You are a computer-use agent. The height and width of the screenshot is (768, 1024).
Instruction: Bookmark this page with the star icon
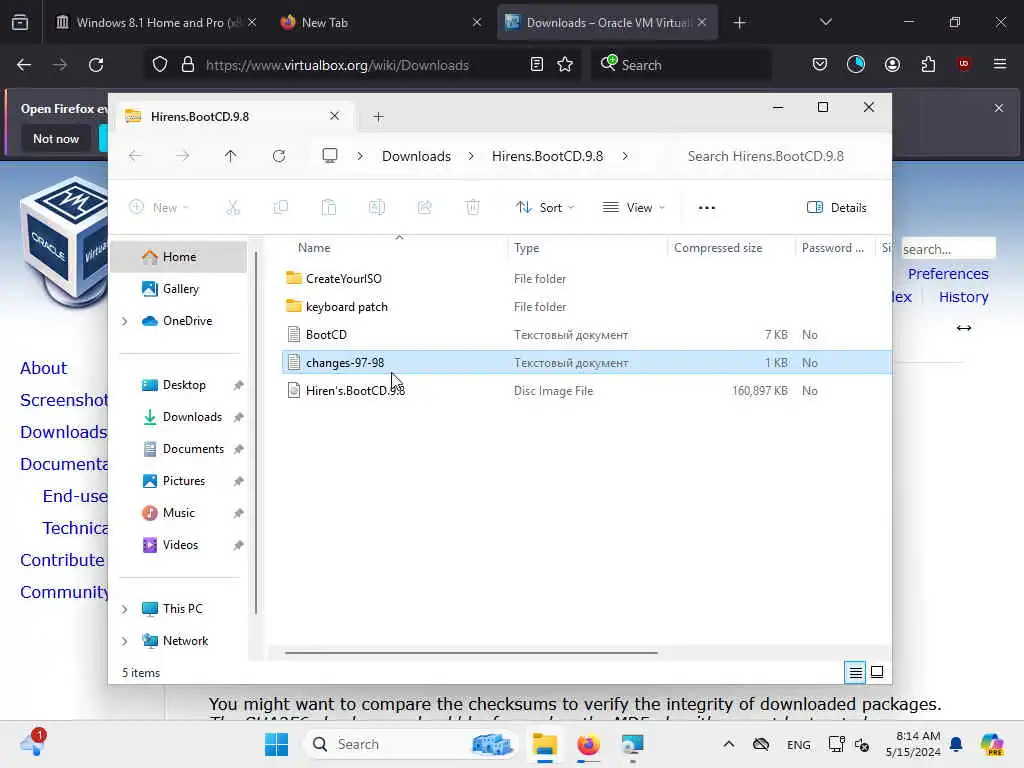pos(565,65)
